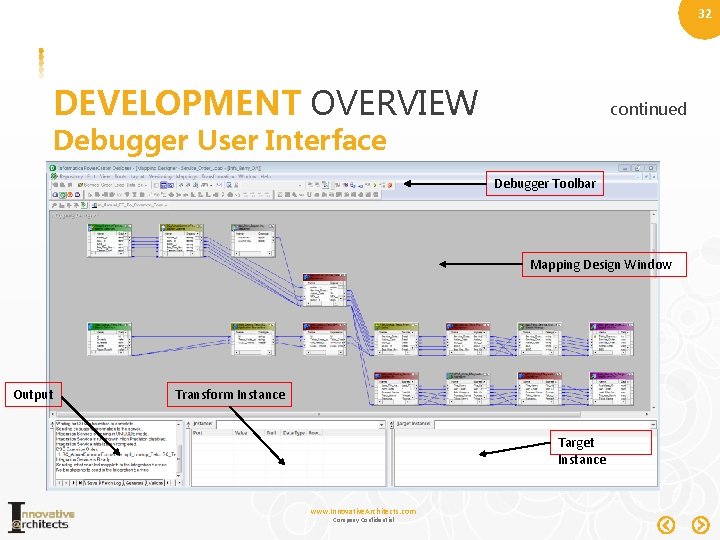720x540 pixels.
Task: Expand the transform Instance dropdown
Action: point(381,425)
